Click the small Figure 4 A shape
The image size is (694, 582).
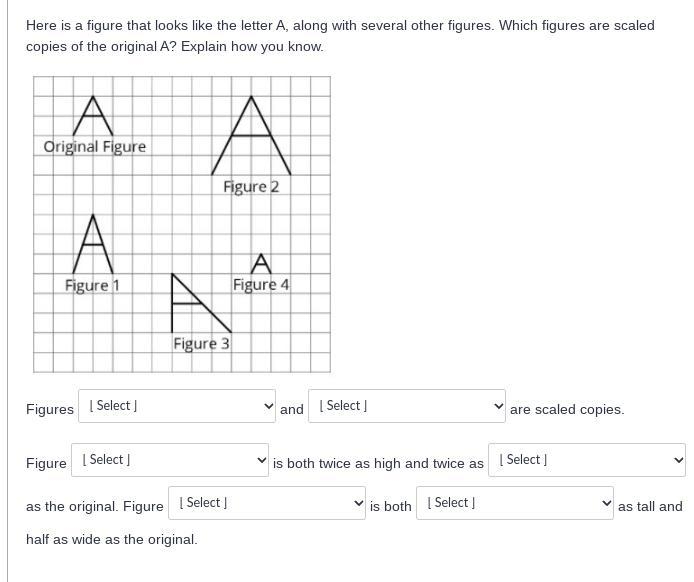[x=261, y=264]
